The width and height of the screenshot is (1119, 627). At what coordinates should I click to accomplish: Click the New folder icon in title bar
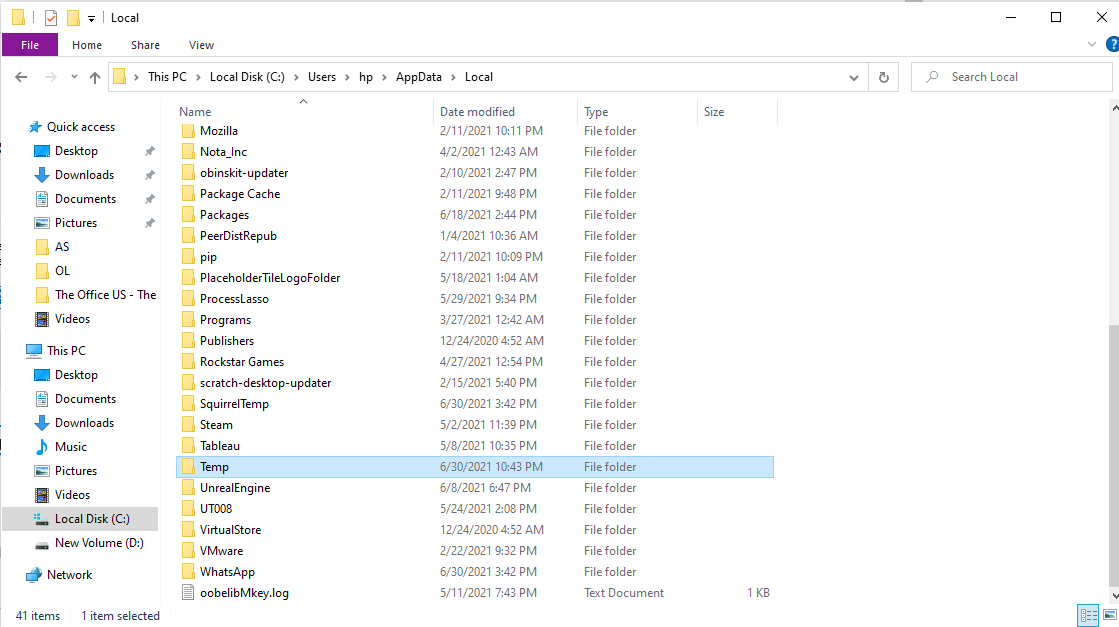coord(73,18)
